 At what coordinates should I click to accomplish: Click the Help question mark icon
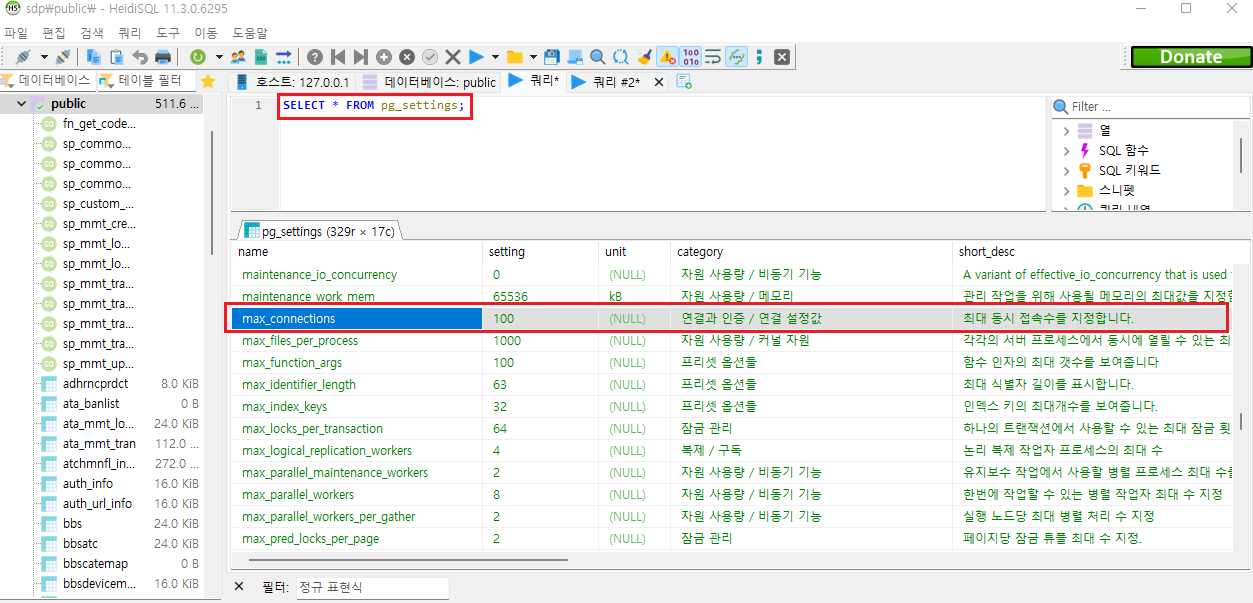pyautogui.click(x=314, y=57)
